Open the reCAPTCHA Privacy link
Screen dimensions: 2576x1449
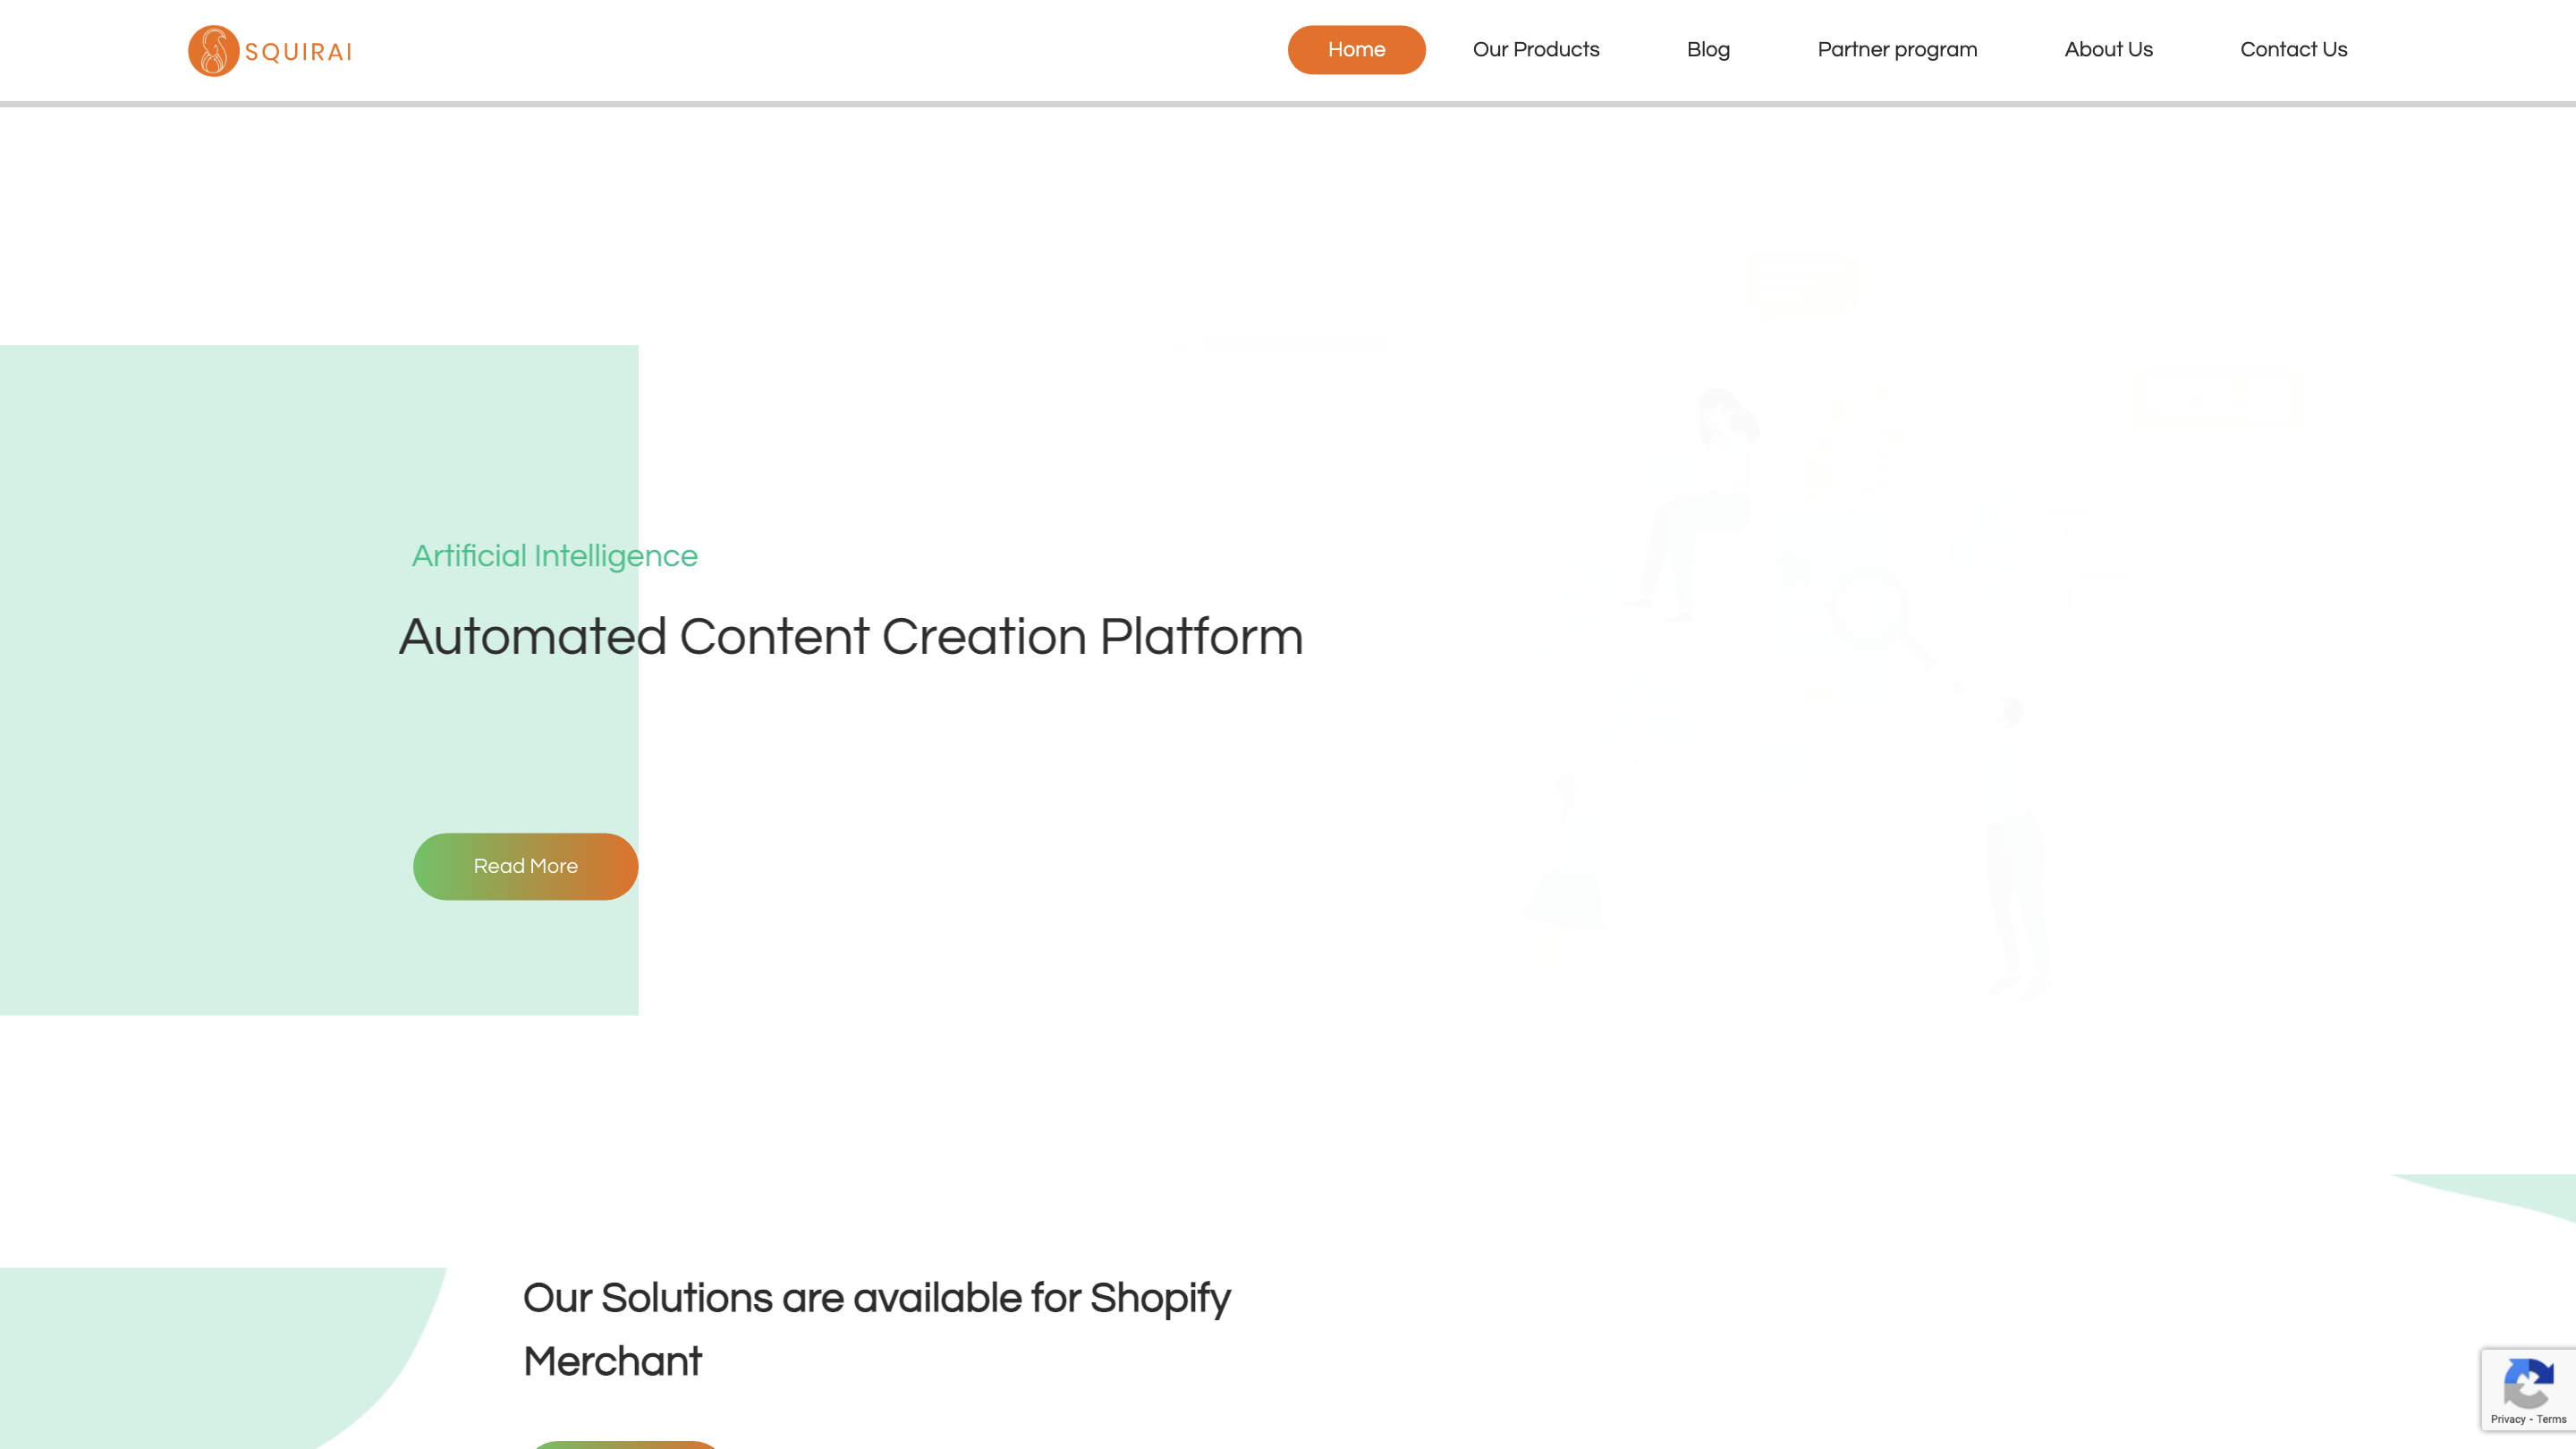[2507, 1419]
